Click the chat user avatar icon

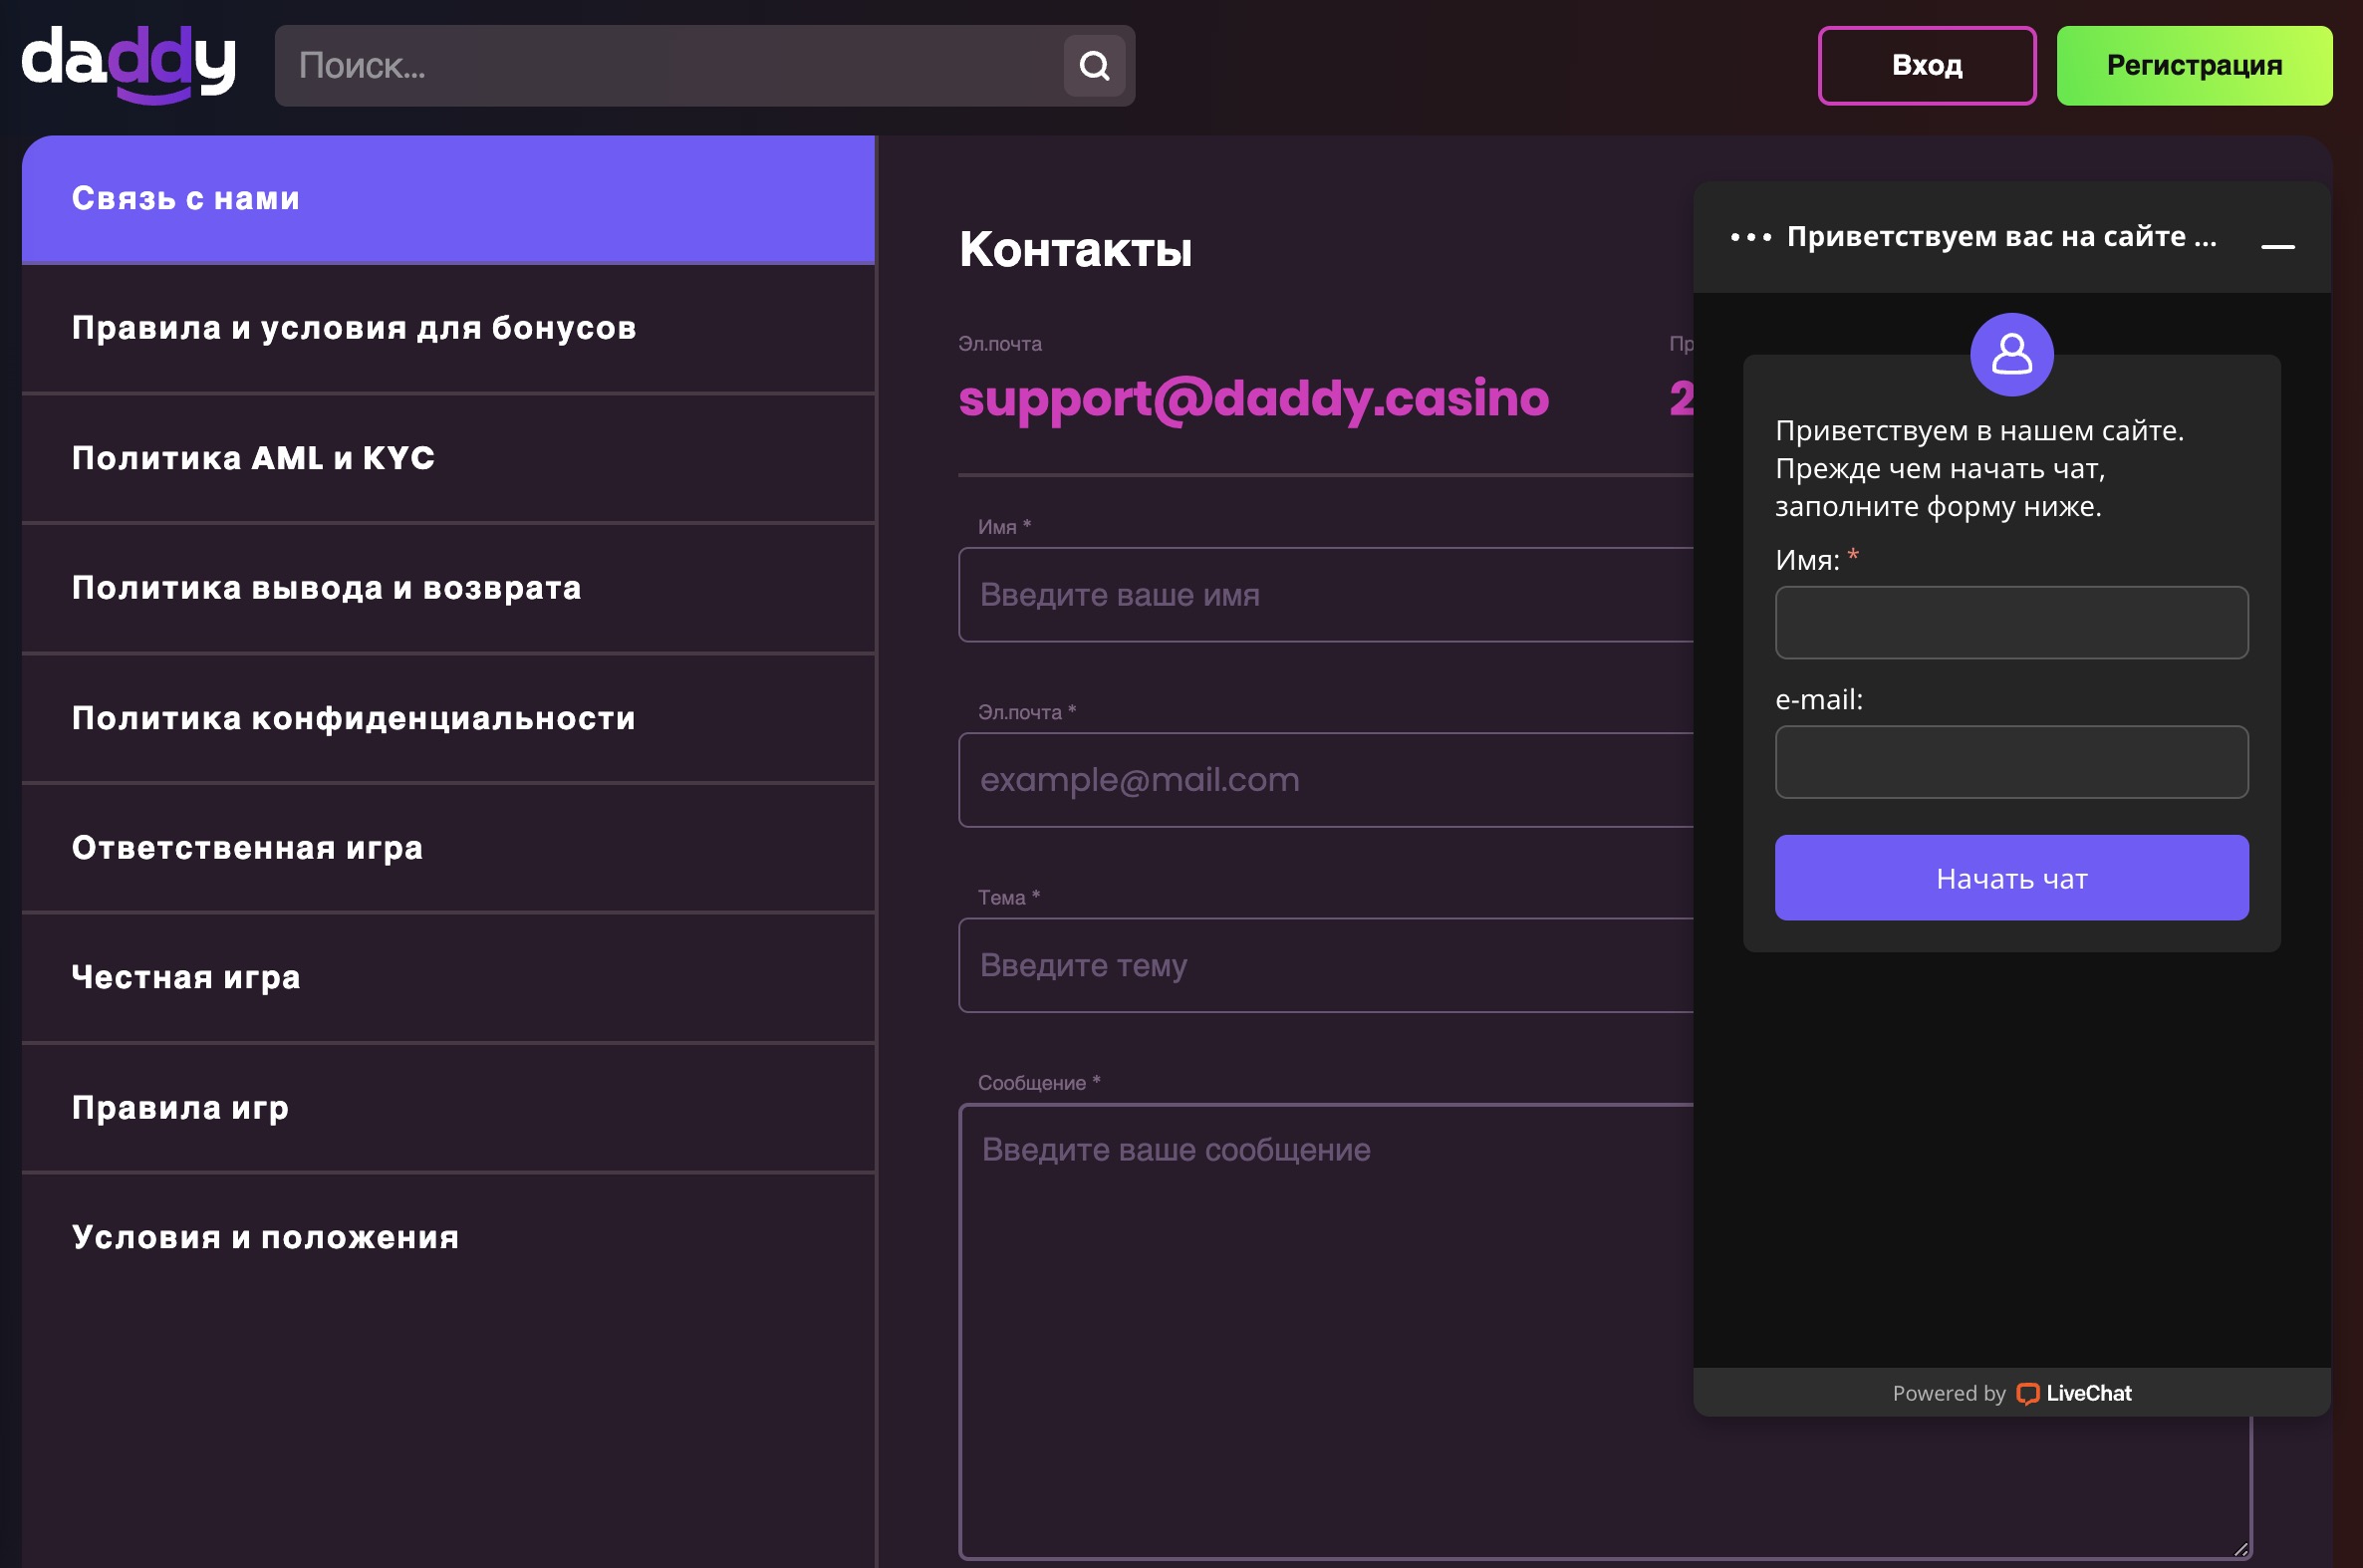click(2011, 354)
